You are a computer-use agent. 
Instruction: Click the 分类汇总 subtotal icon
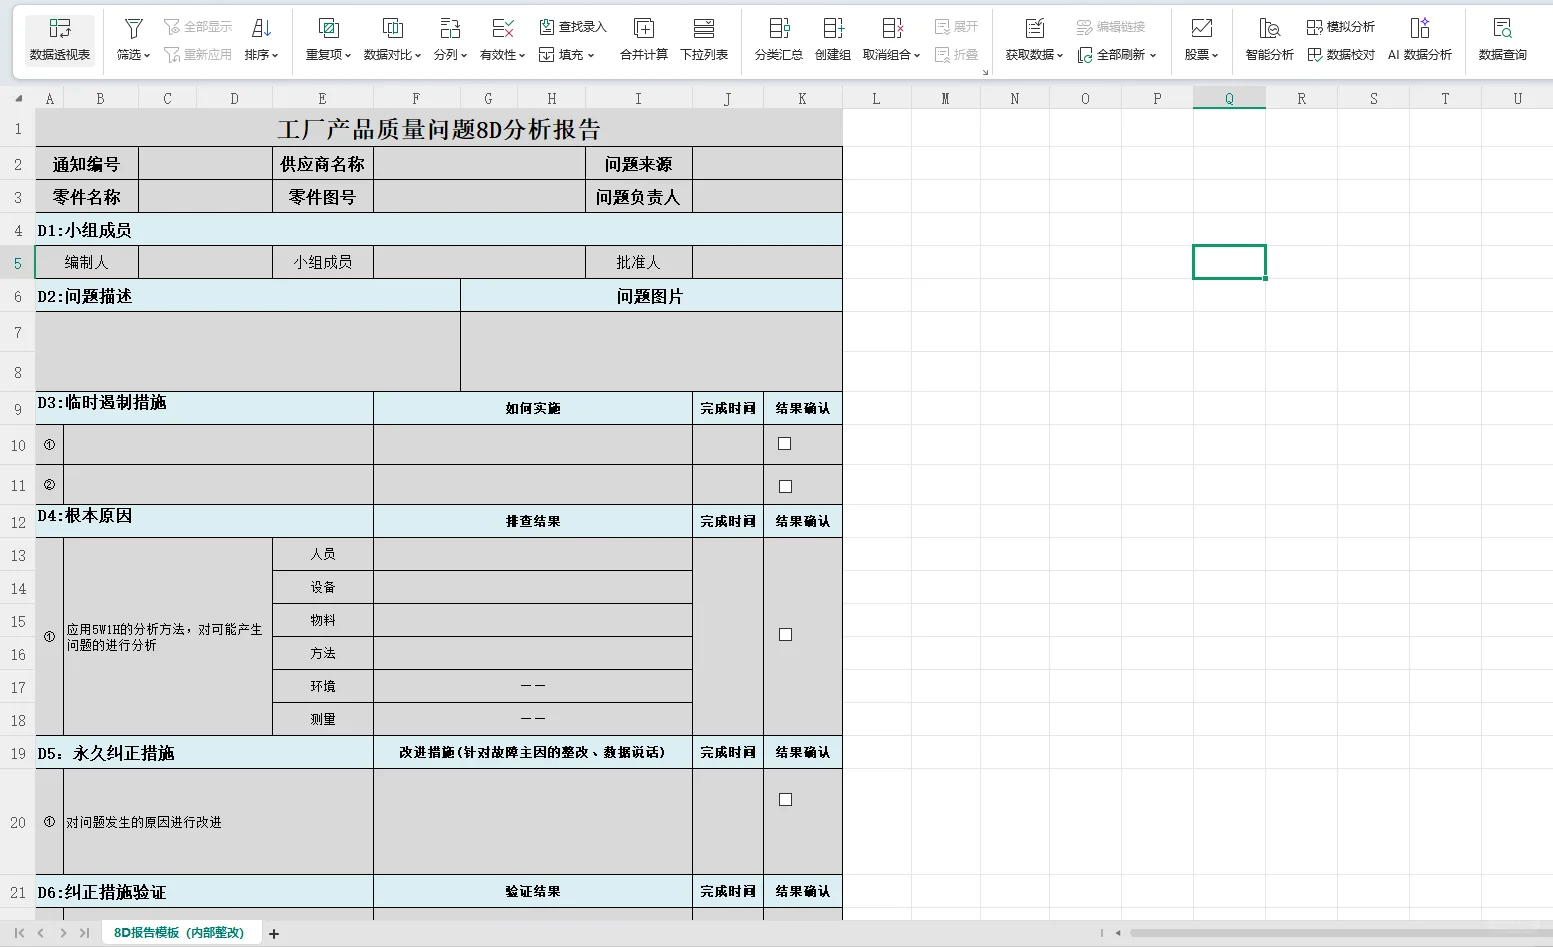(779, 28)
